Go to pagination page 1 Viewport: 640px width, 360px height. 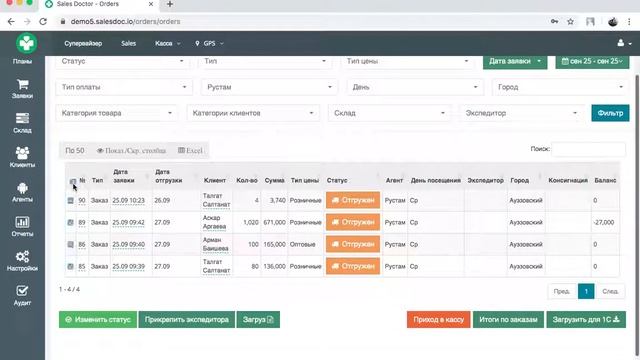click(586, 291)
